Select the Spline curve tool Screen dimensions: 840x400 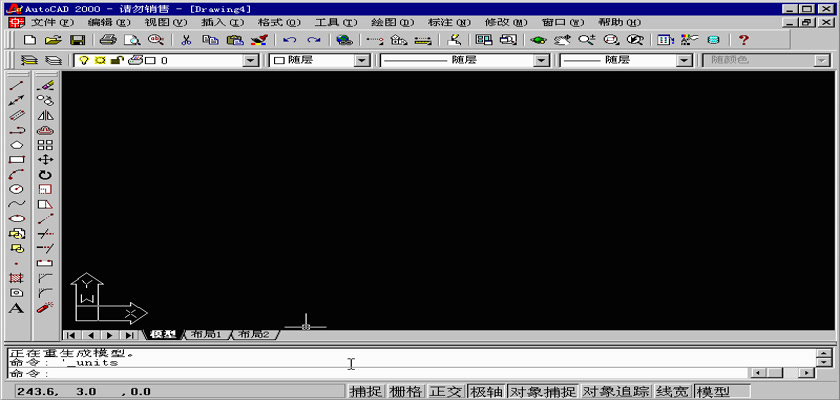(x=17, y=204)
